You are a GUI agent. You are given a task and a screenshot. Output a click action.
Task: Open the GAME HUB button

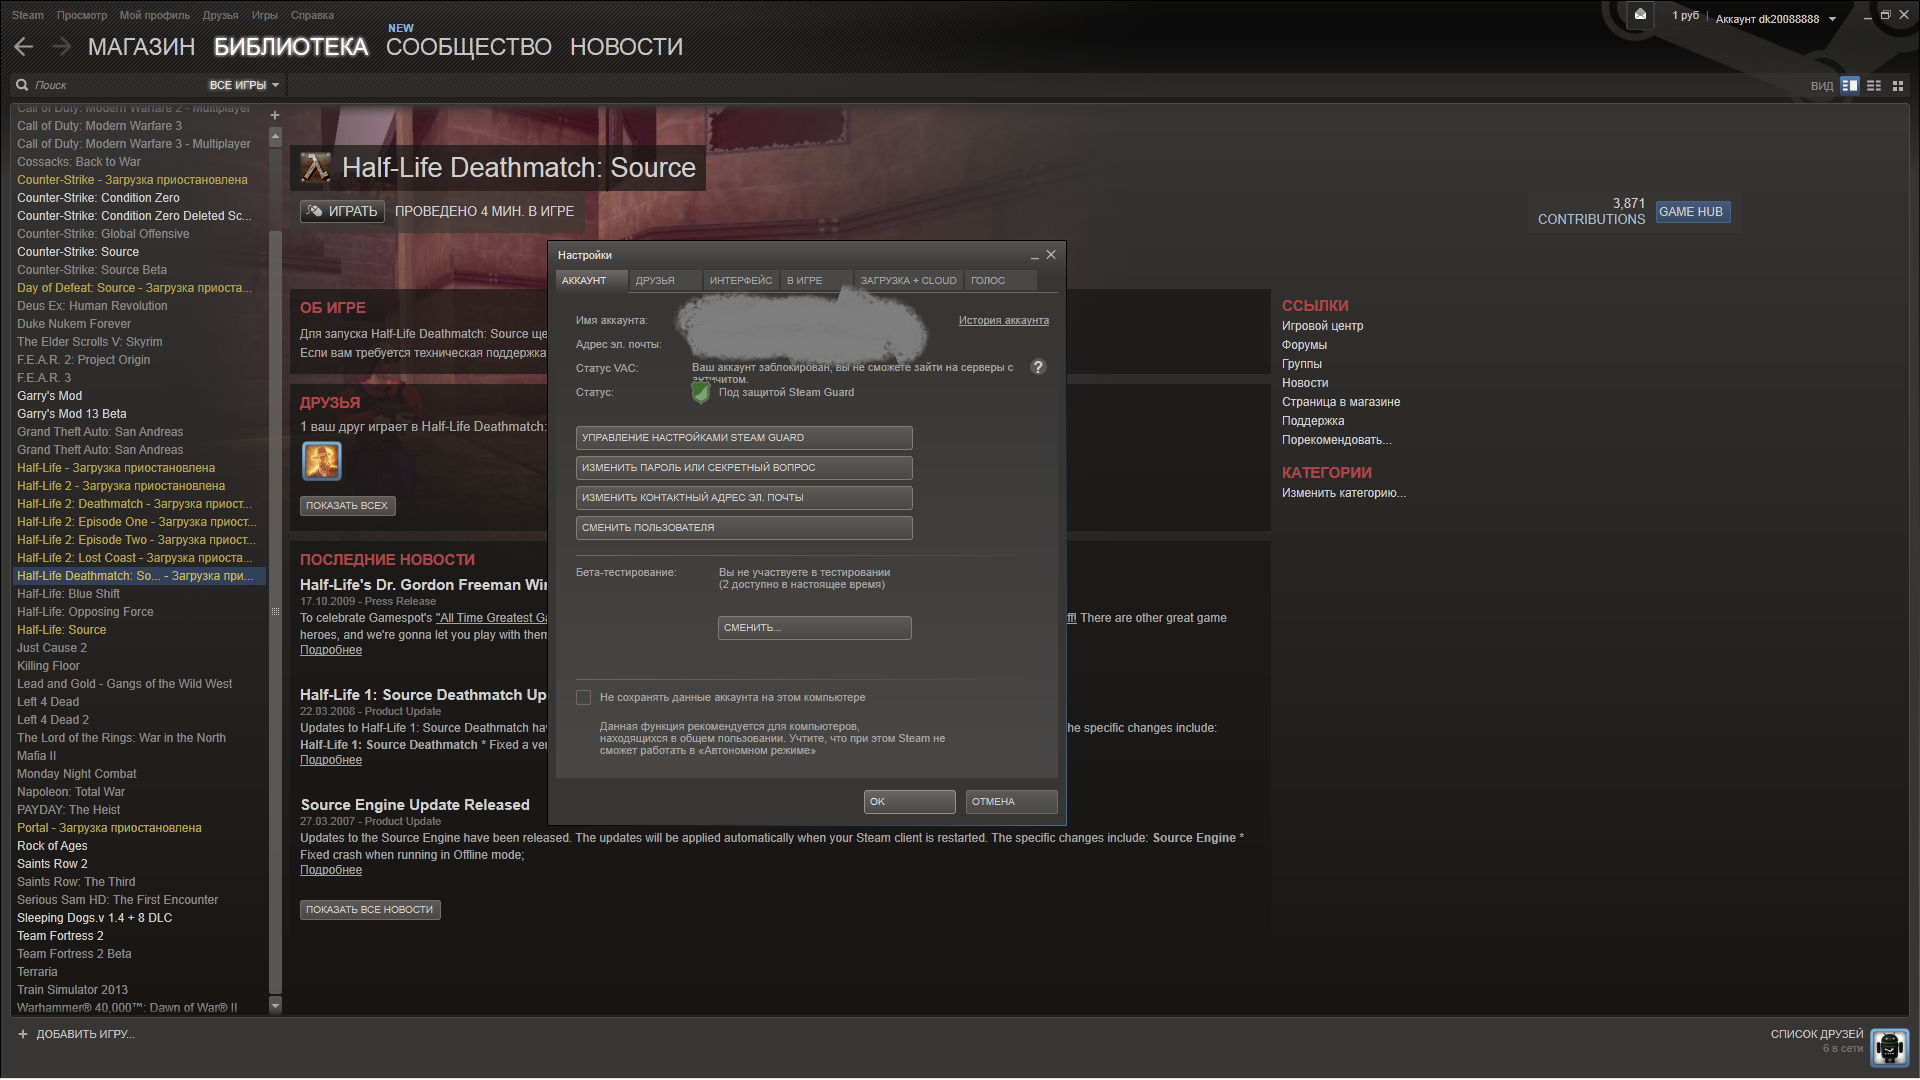[x=1692, y=212]
